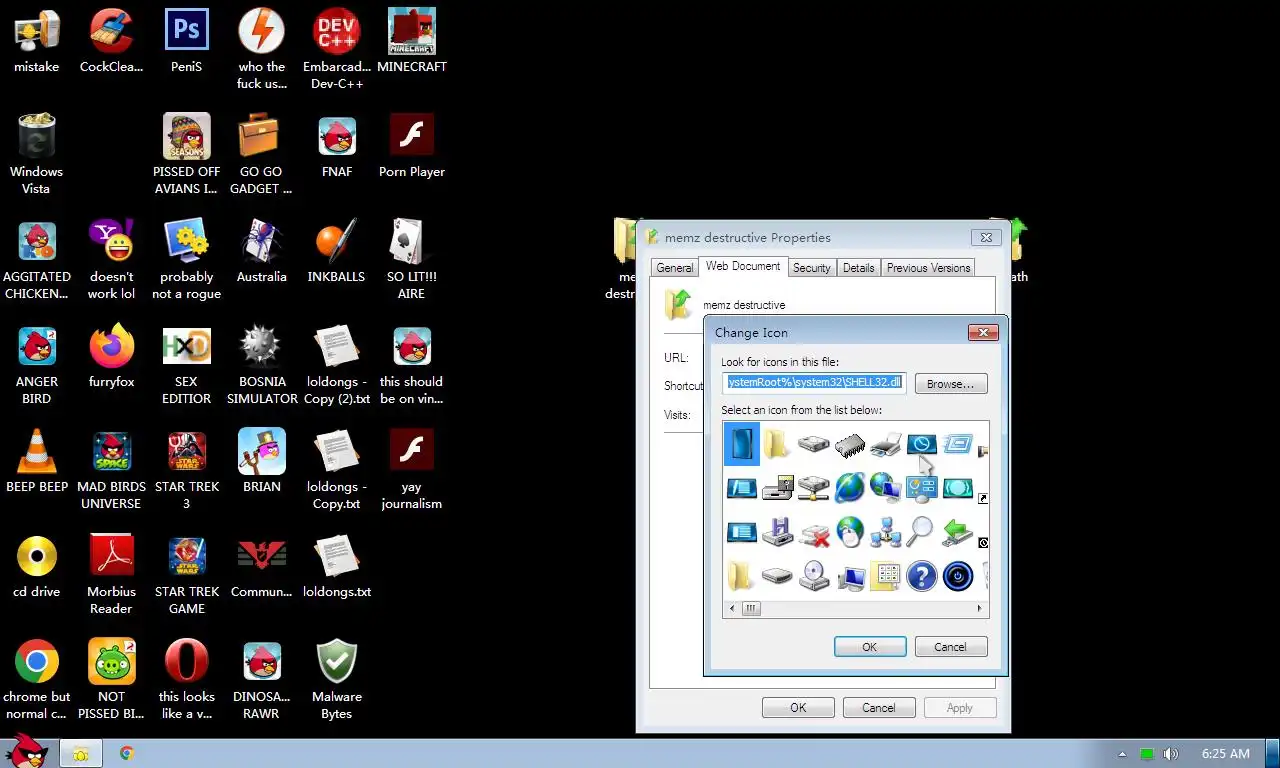
Task: Click the icon list scrollbar left arrow
Action: (x=732, y=608)
